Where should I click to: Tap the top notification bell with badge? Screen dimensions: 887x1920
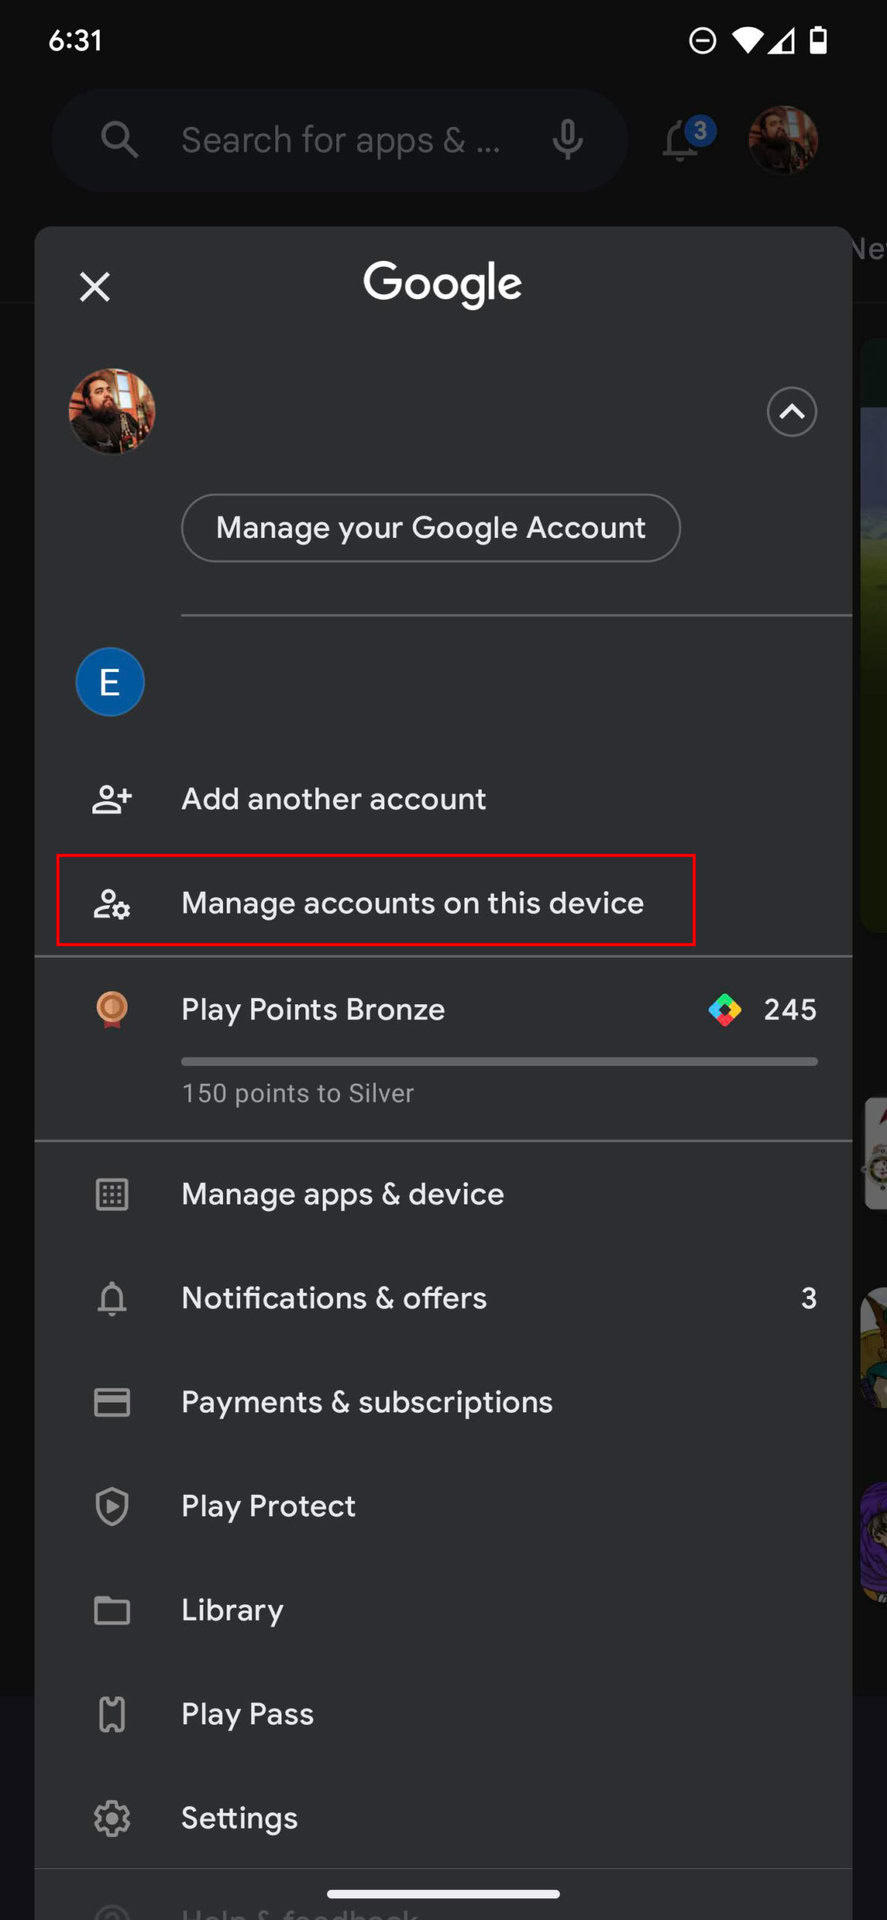click(x=682, y=140)
